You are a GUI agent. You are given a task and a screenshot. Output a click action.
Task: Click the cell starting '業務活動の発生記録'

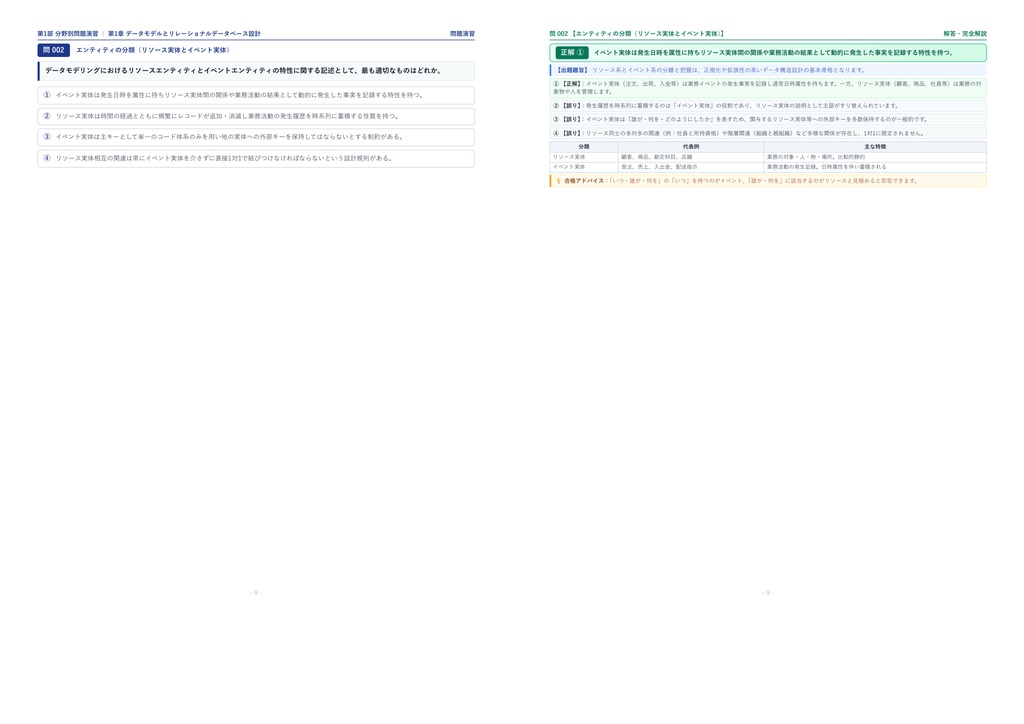875,167
